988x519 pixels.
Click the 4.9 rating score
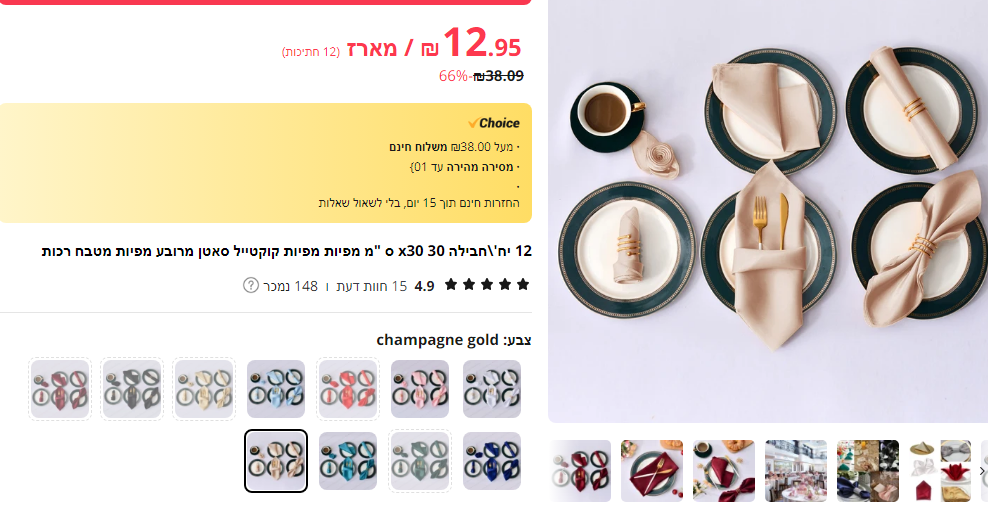pyautogui.click(x=425, y=286)
